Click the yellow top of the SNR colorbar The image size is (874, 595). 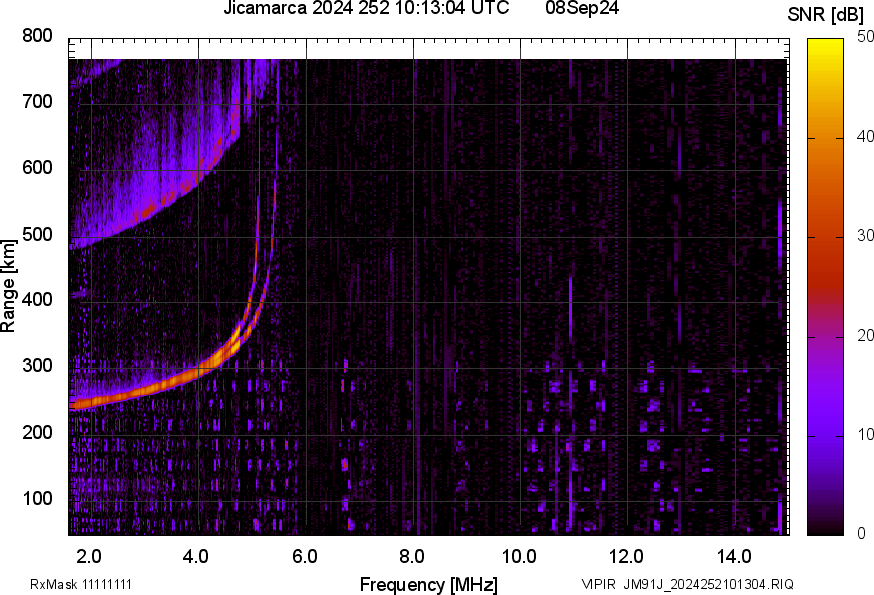tap(825, 45)
